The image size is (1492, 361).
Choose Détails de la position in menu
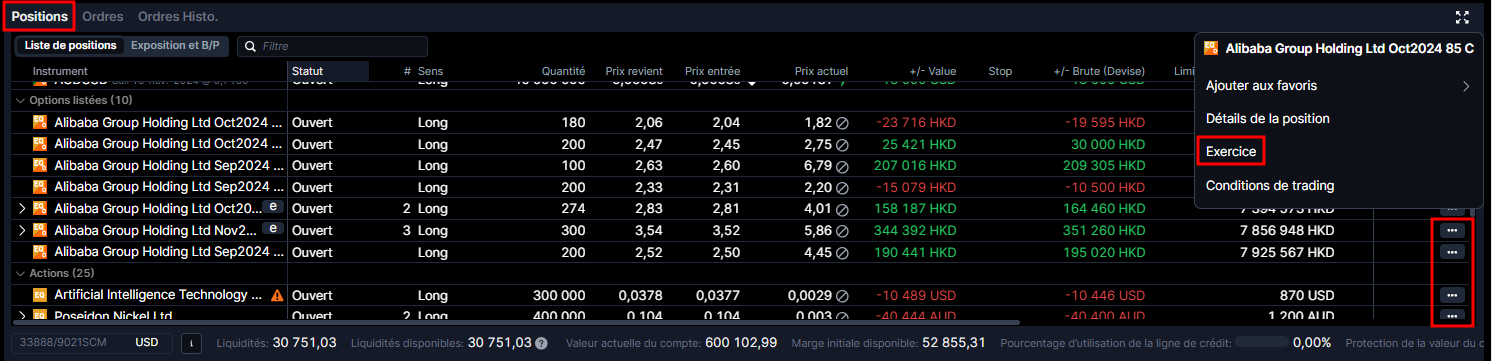pyautogui.click(x=1268, y=118)
